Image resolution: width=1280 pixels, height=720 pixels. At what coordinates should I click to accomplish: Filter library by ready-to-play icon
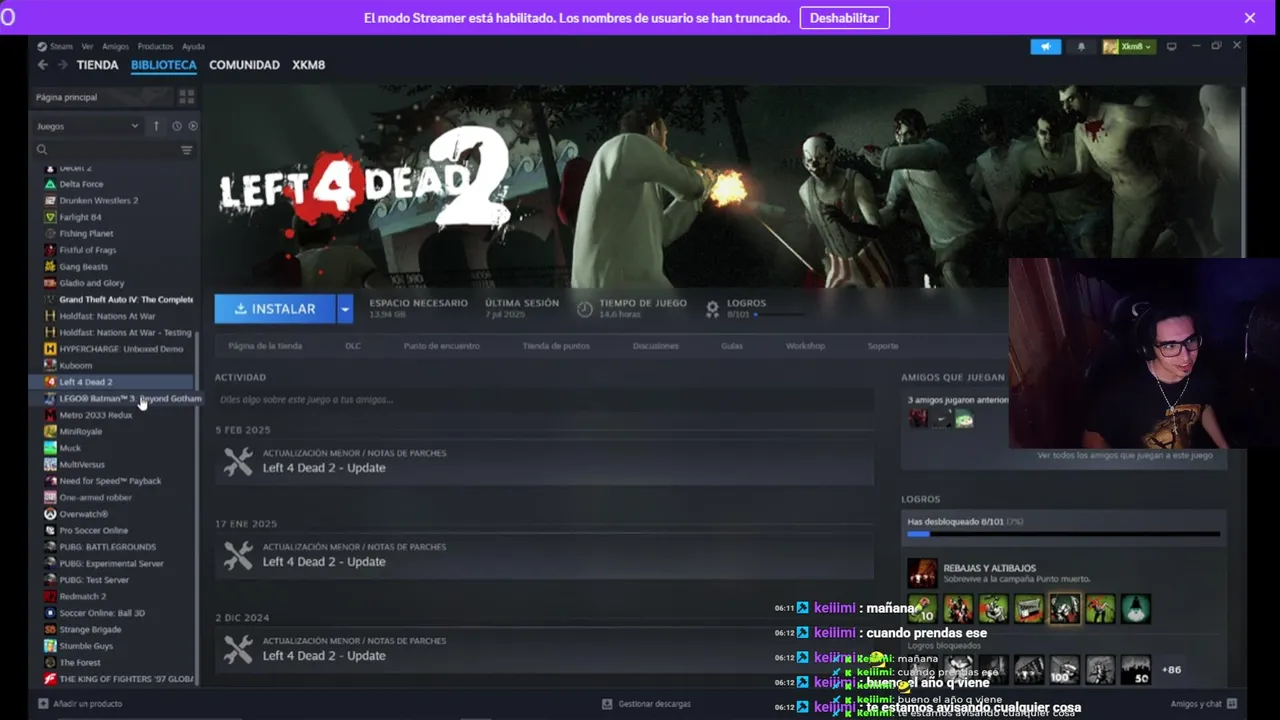tap(193, 126)
